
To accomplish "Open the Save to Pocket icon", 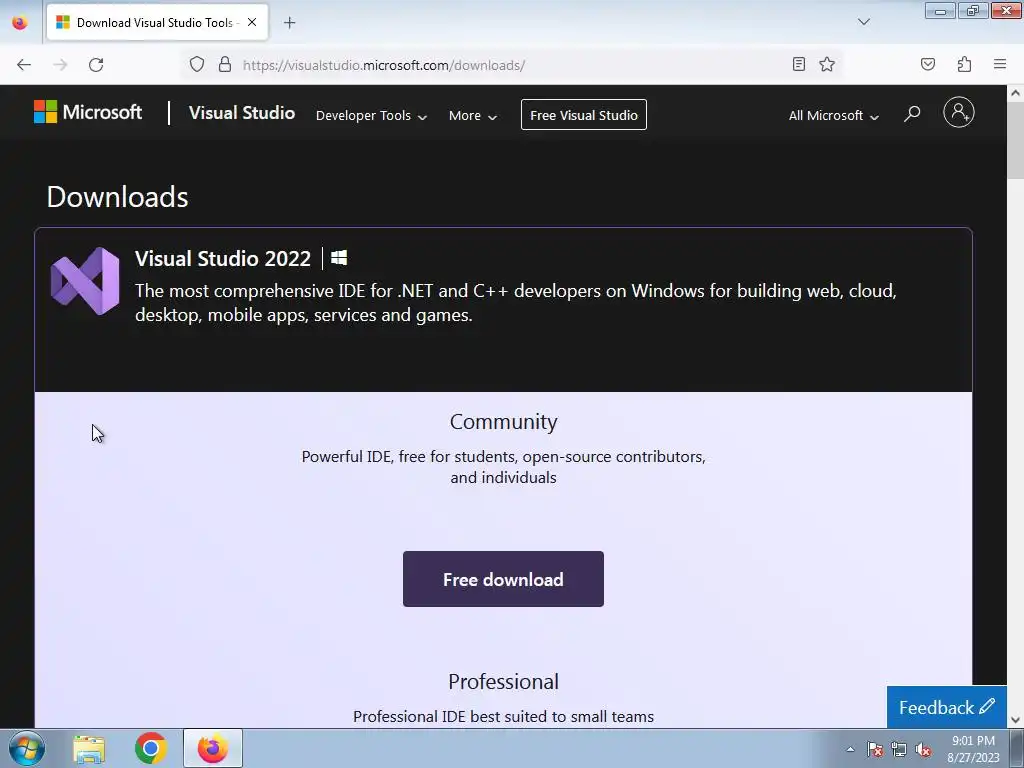I will 927,64.
